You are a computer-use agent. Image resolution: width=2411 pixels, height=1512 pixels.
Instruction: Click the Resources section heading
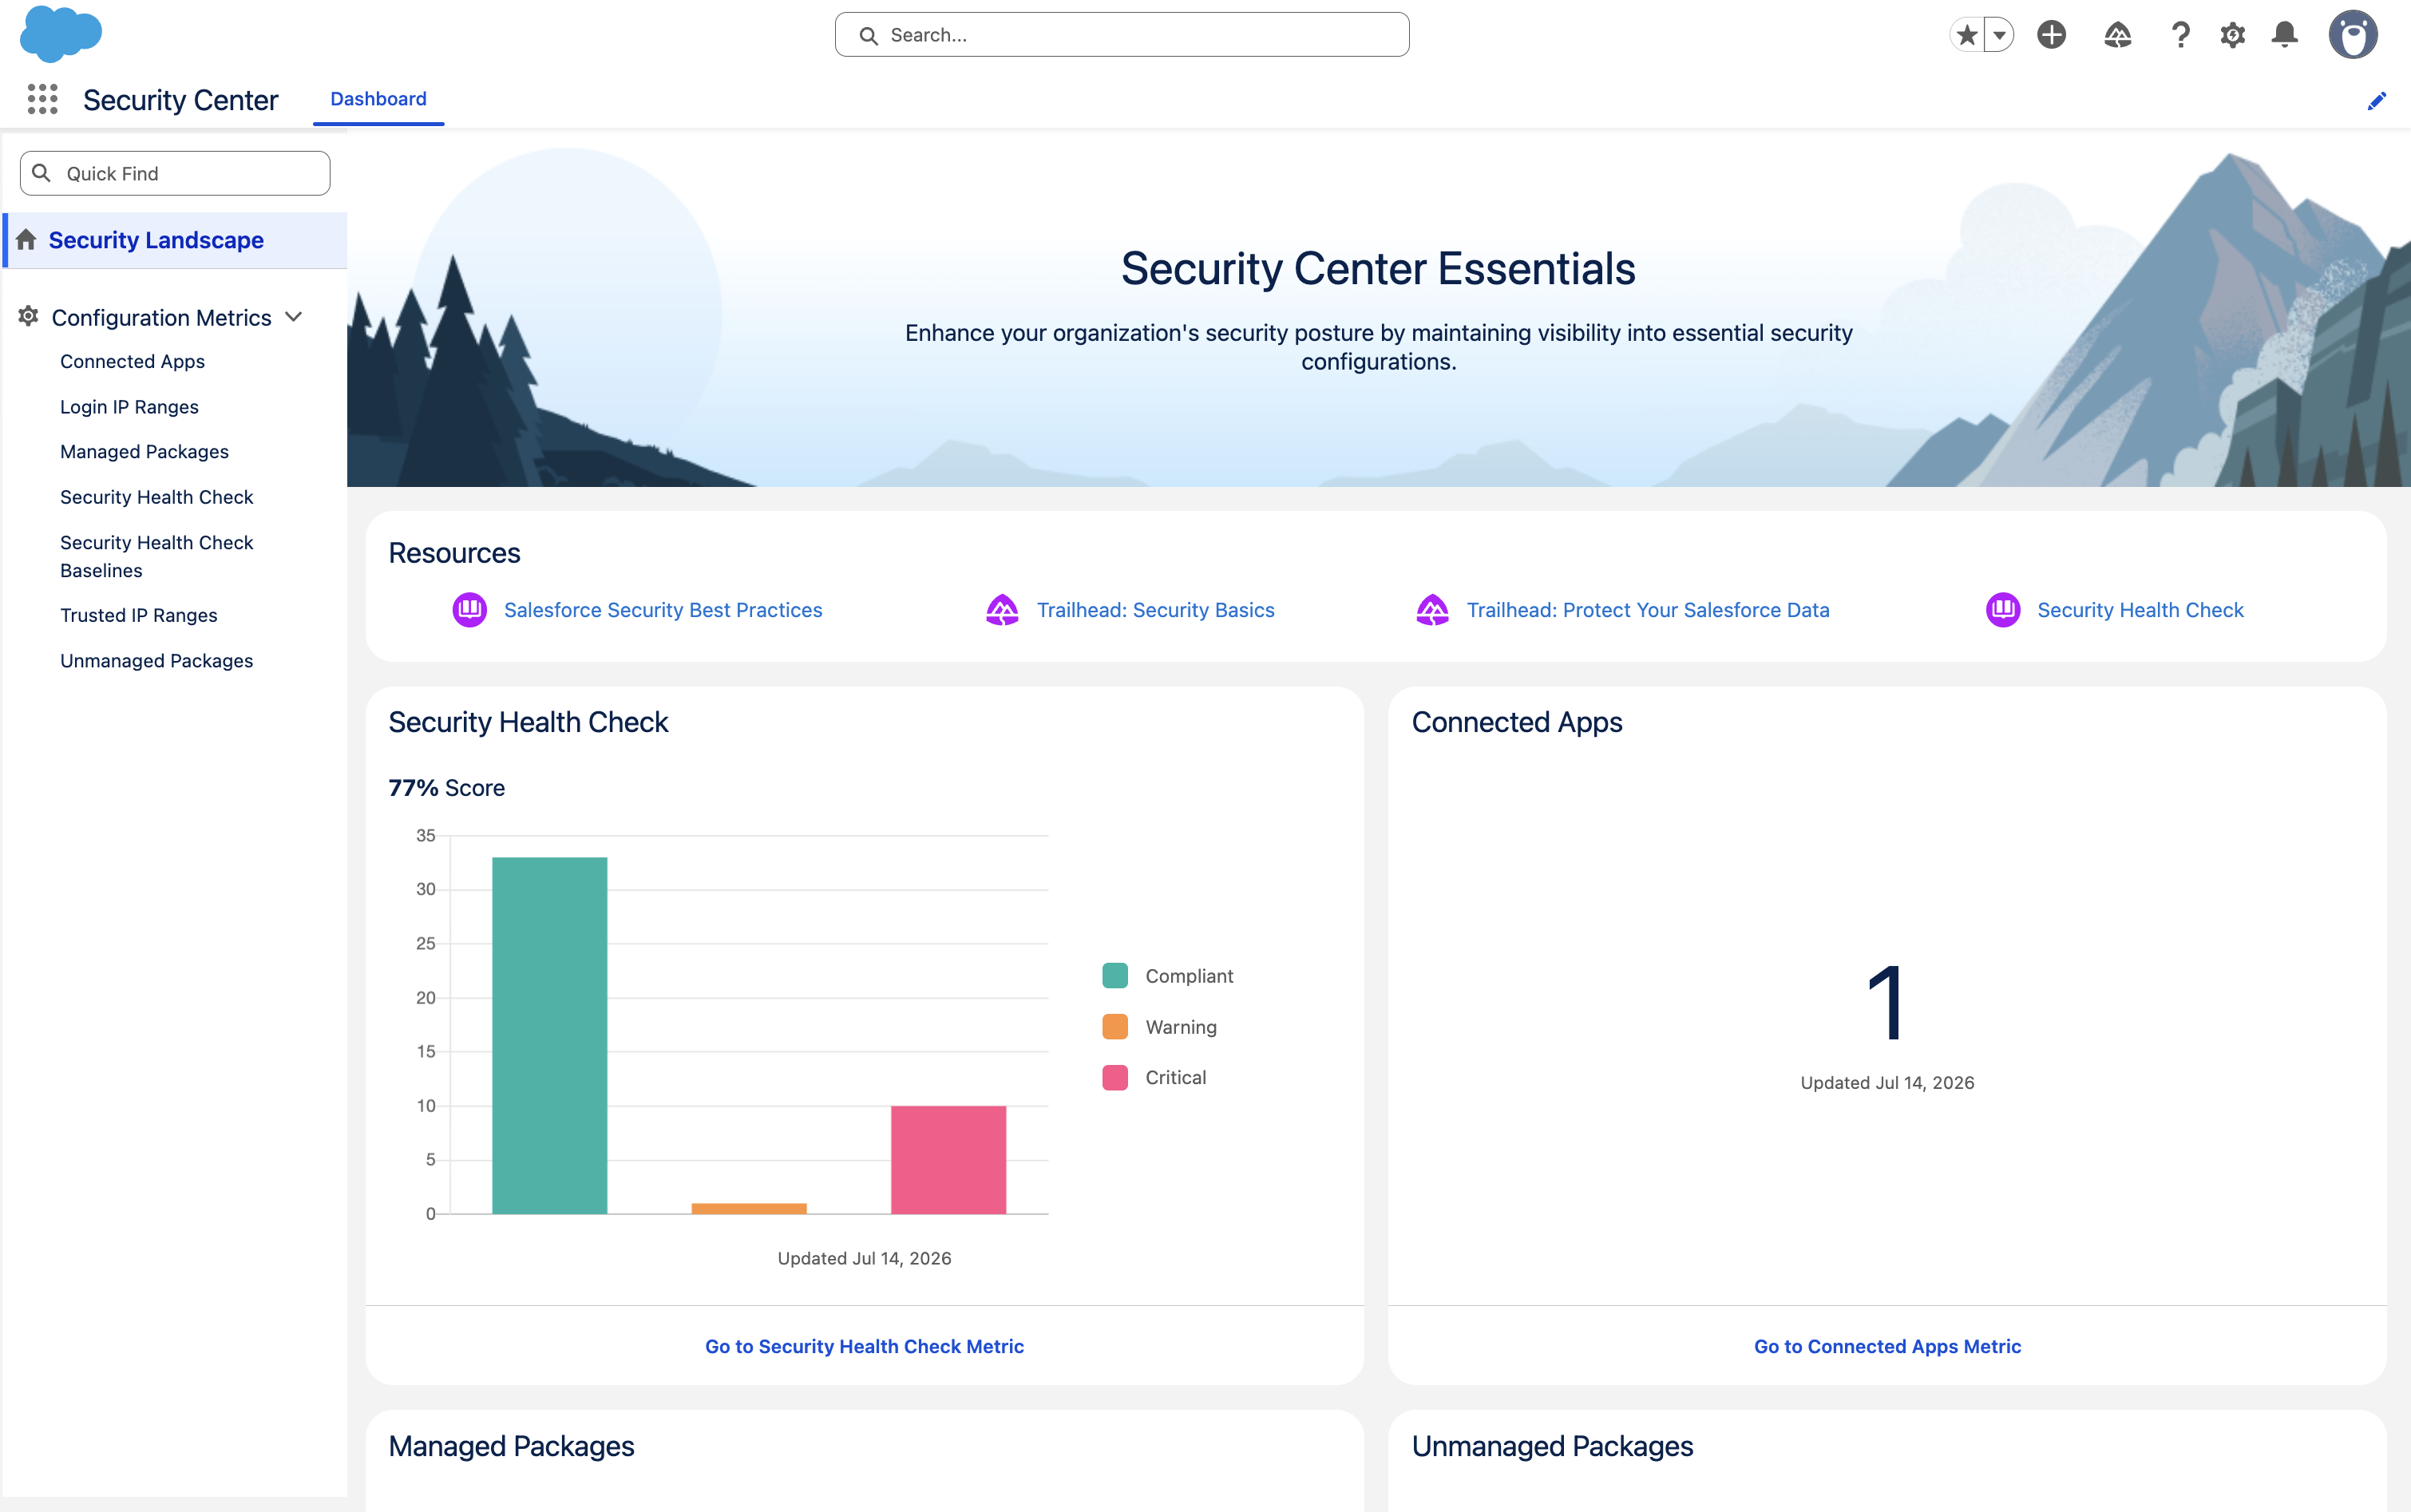click(x=454, y=553)
